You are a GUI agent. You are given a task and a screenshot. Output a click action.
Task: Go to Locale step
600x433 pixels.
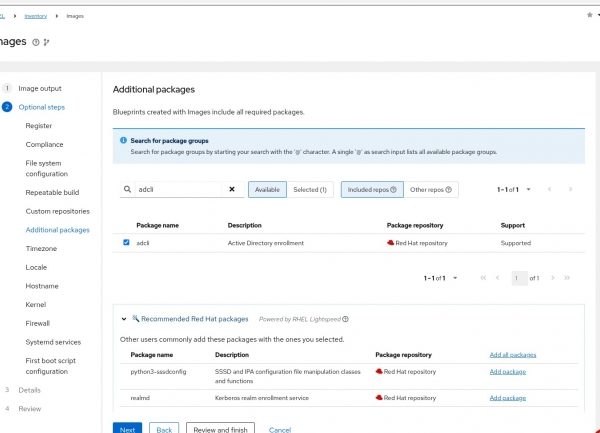coord(36,267)
